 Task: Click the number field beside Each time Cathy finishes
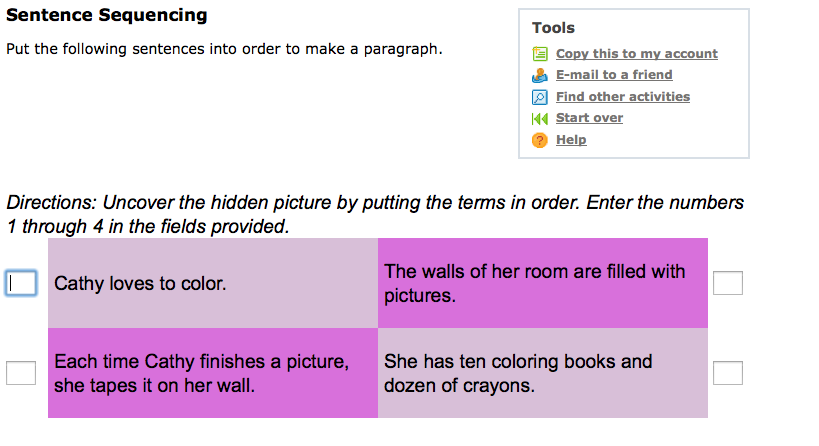[21, 373]
